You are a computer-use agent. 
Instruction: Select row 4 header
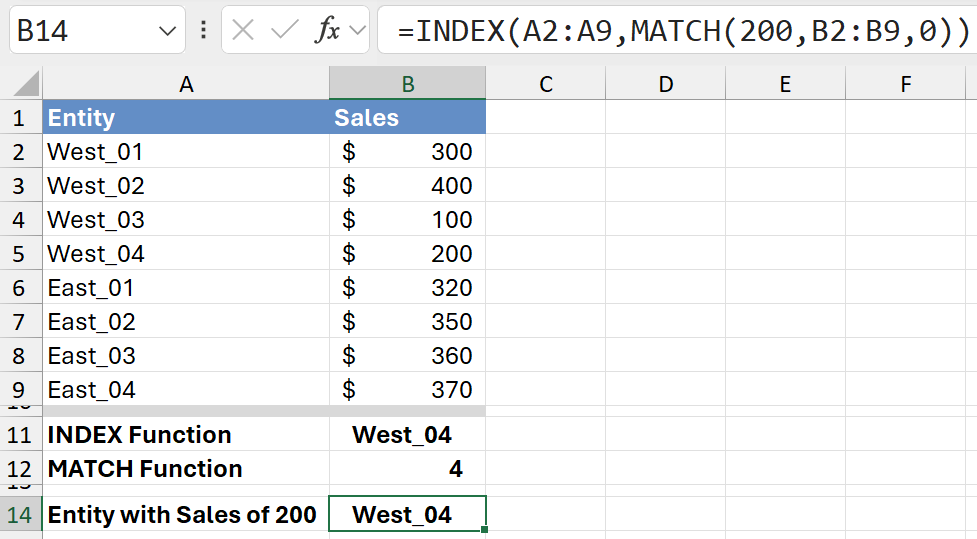click(21, 219)
